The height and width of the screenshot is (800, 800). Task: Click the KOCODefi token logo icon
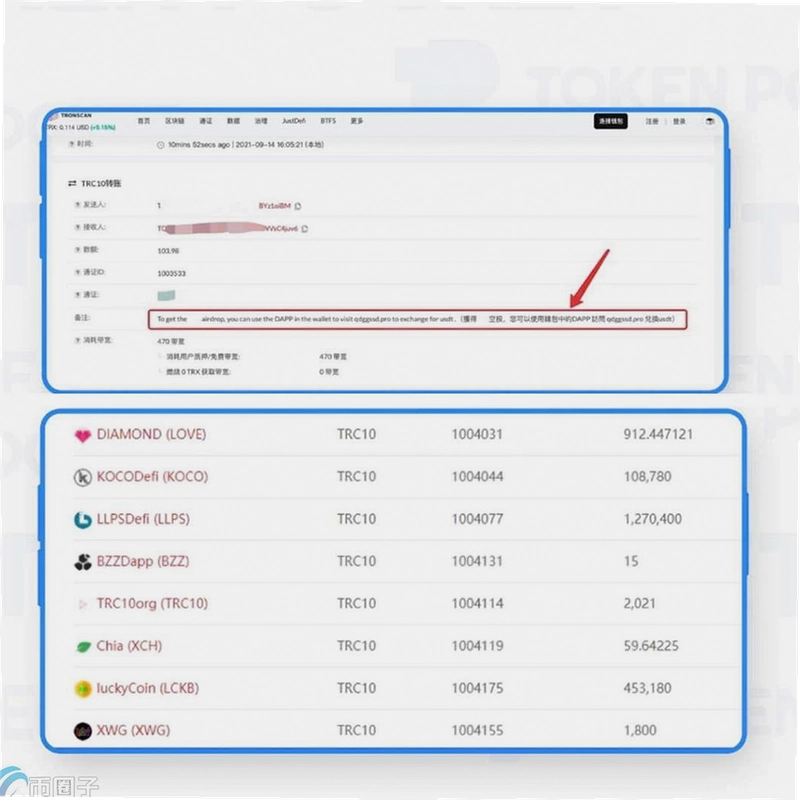coord(83,478)
